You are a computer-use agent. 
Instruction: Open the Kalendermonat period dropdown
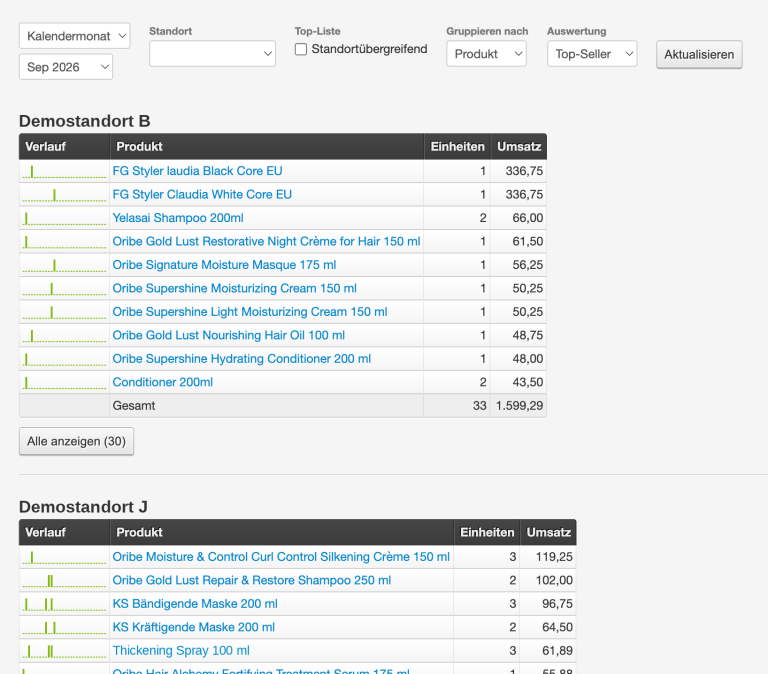coord(74,36)
